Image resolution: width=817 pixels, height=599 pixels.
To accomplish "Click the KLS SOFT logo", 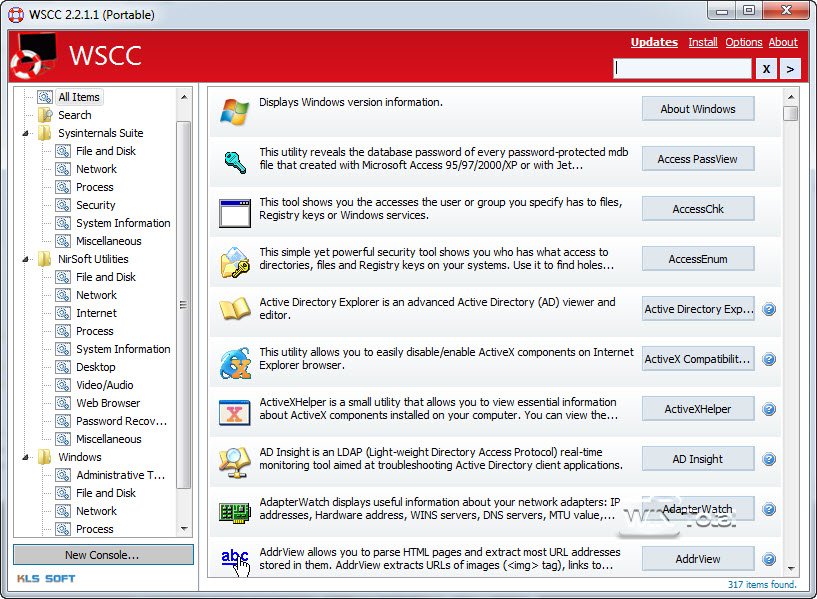I will click(46, 579).
